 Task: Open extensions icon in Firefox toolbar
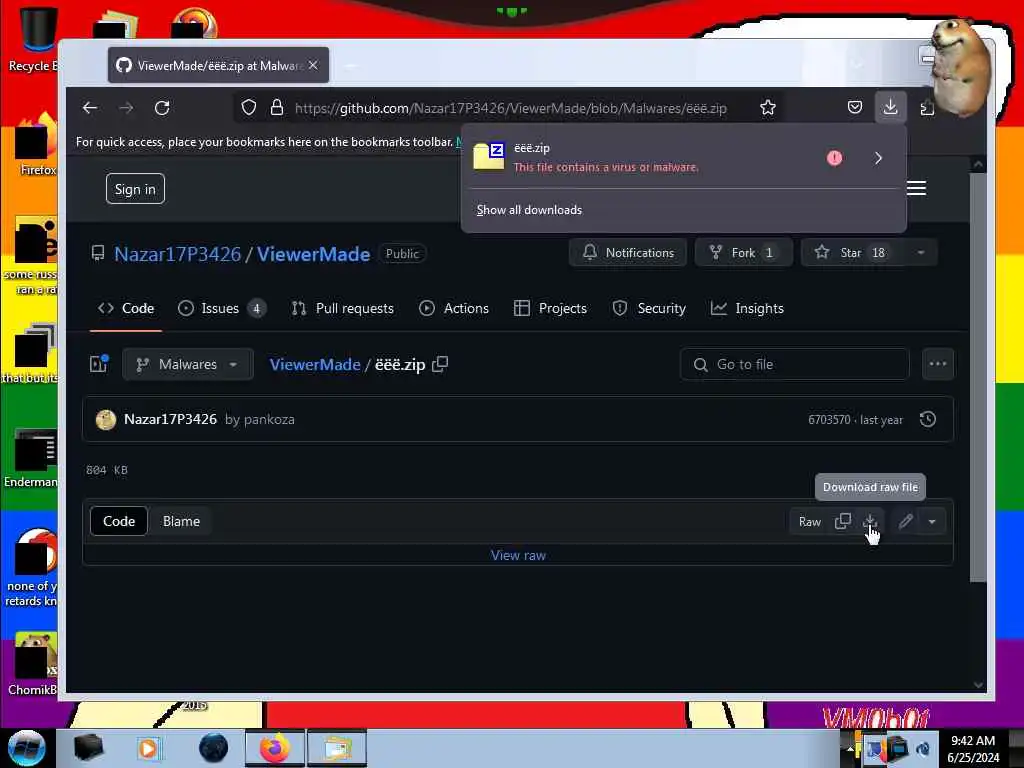point(927,108)
